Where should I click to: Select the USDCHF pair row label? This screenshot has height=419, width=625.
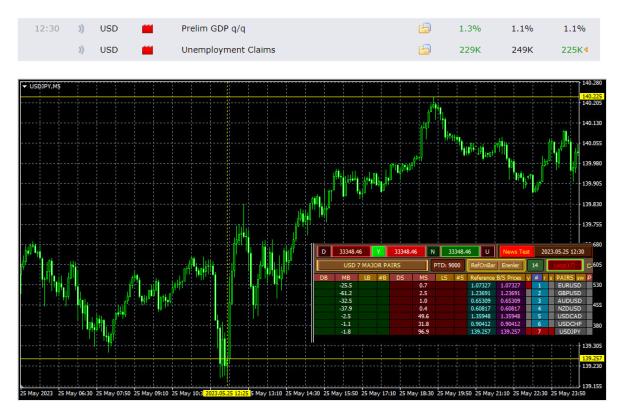[569, 324]
